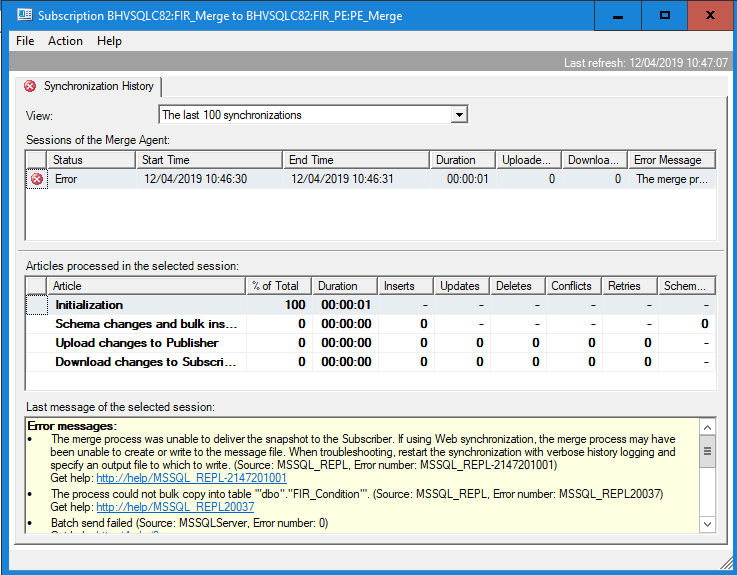Click error icon on Synchronization History tab
This screenshot has width=737, height=575.
click(x=29, y=86)
